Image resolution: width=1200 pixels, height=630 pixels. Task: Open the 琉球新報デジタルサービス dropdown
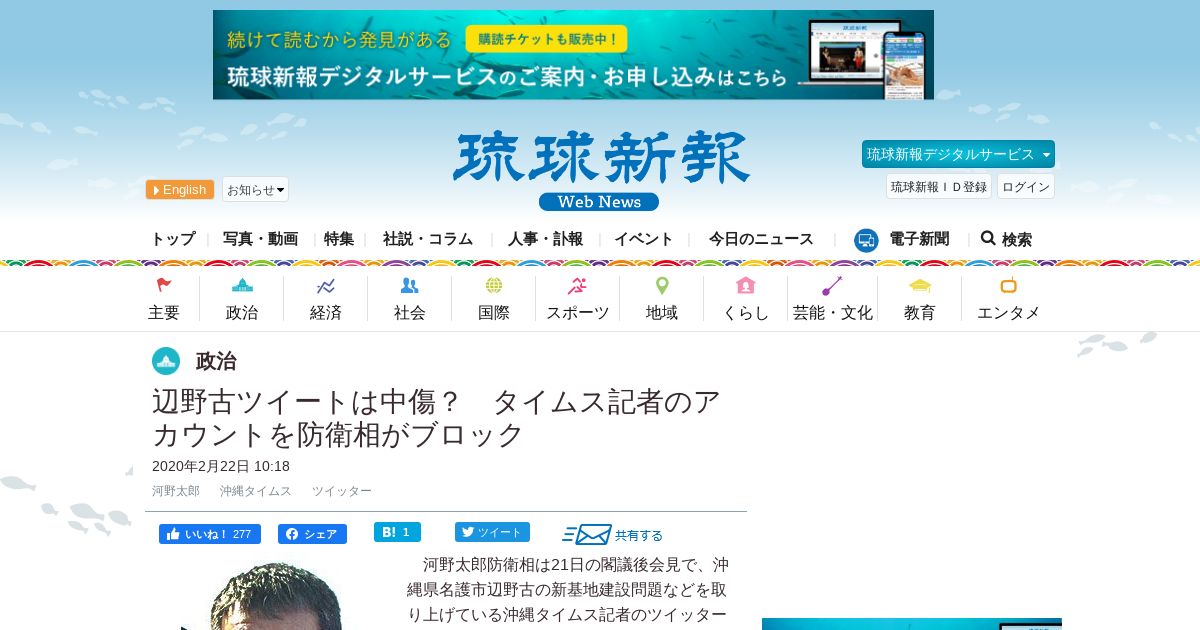tap(958, 154)
